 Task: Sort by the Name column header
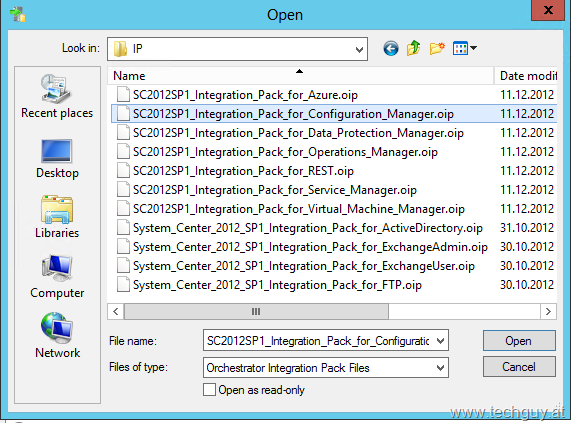click(x=301, y=76)
